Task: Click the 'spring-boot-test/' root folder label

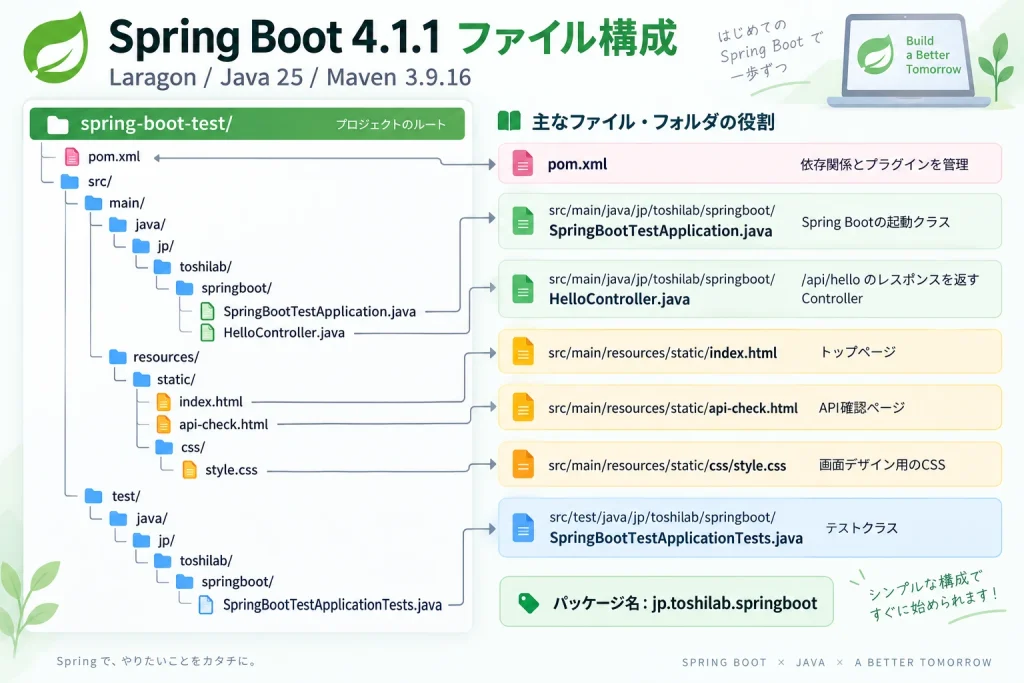Action: tap(156, 123)
